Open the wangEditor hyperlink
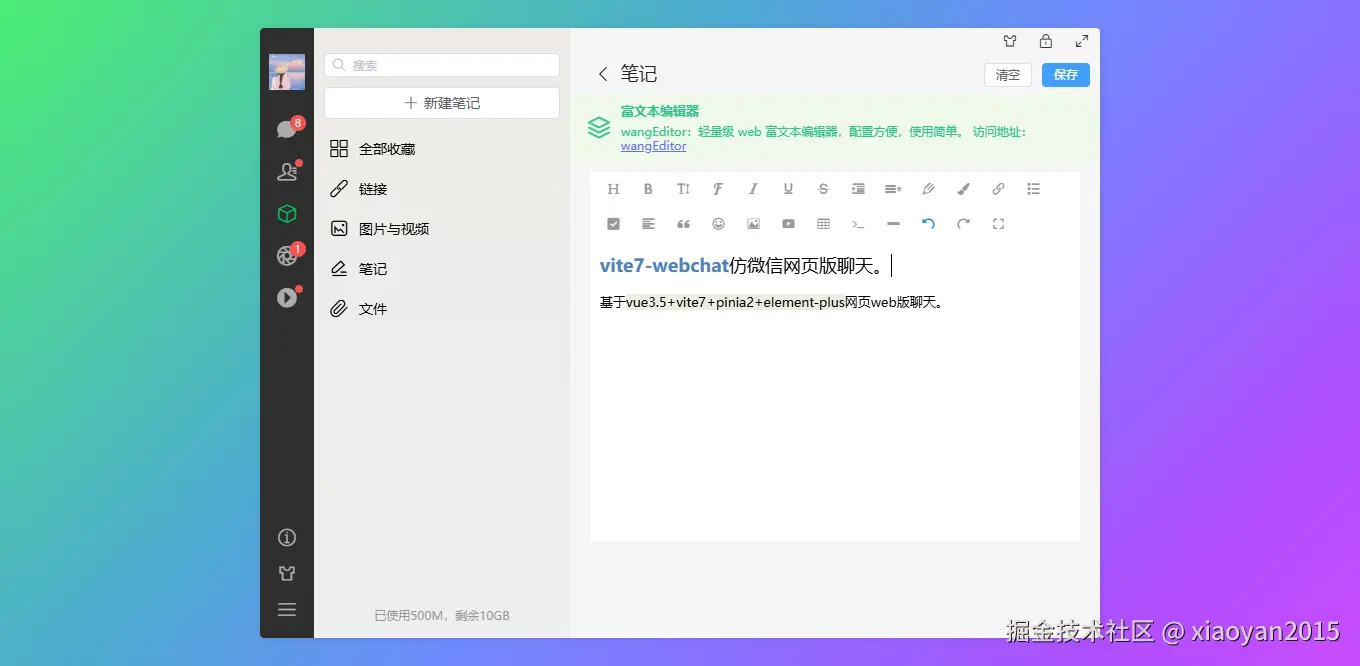The width and height of the screenshot is (1360, 666). click(x=653, y=146)
